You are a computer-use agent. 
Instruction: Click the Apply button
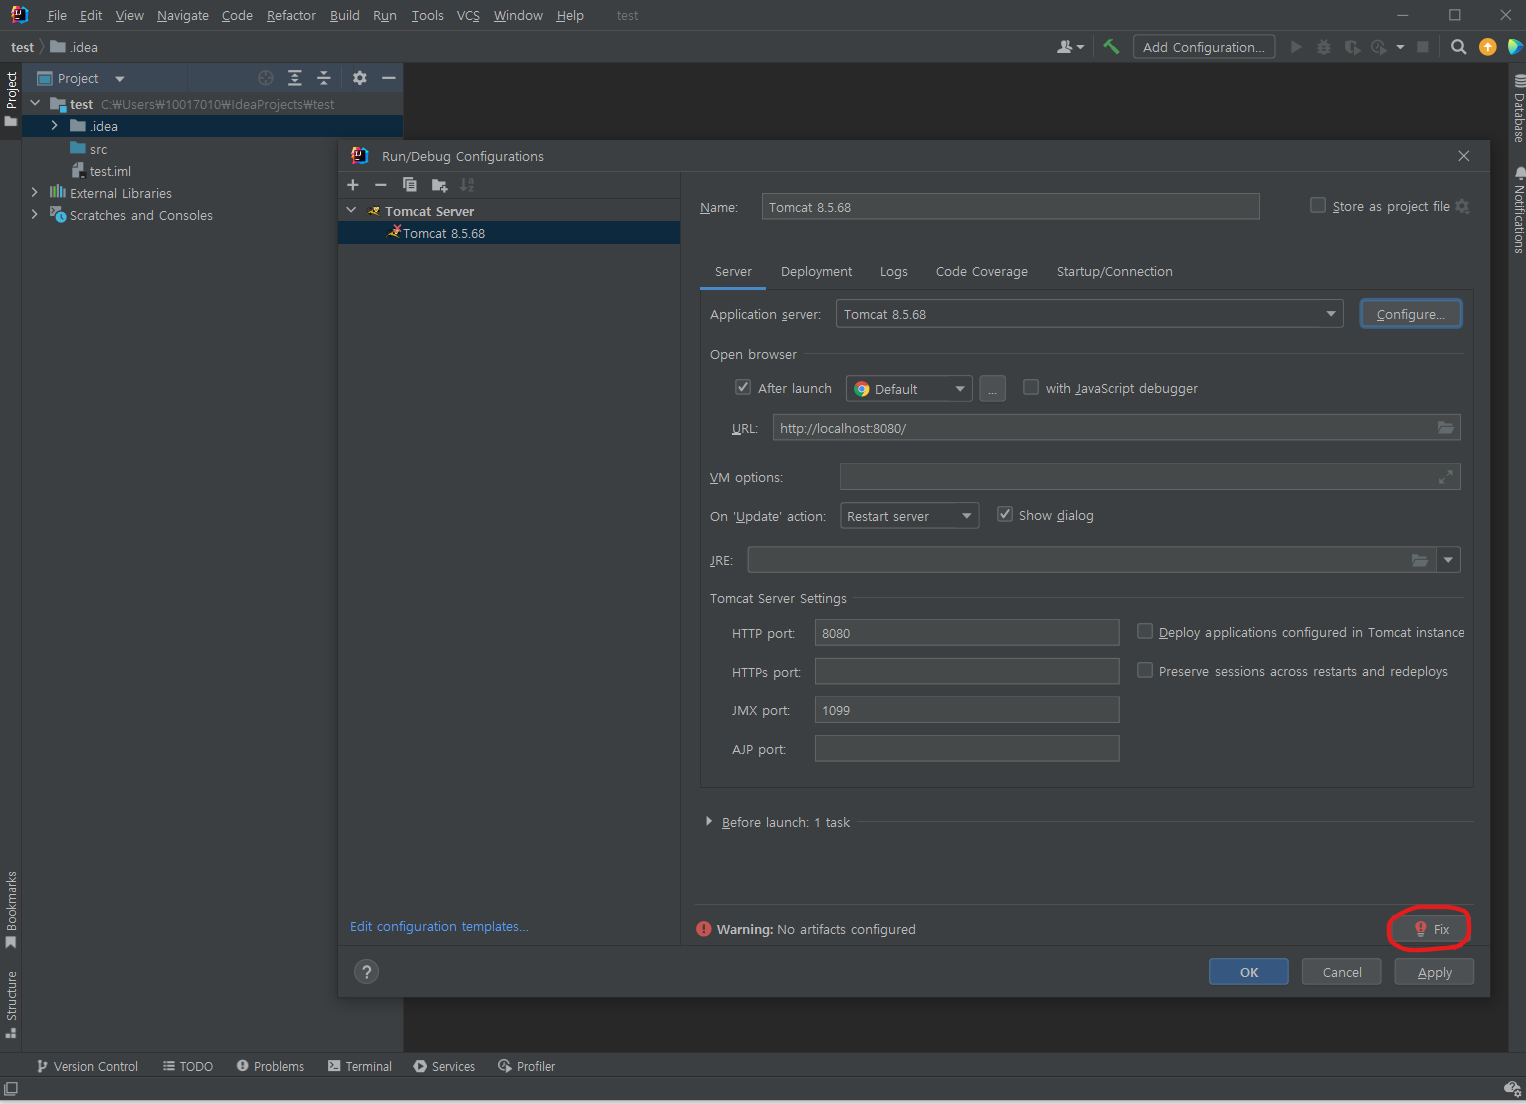coord(1434,972)
